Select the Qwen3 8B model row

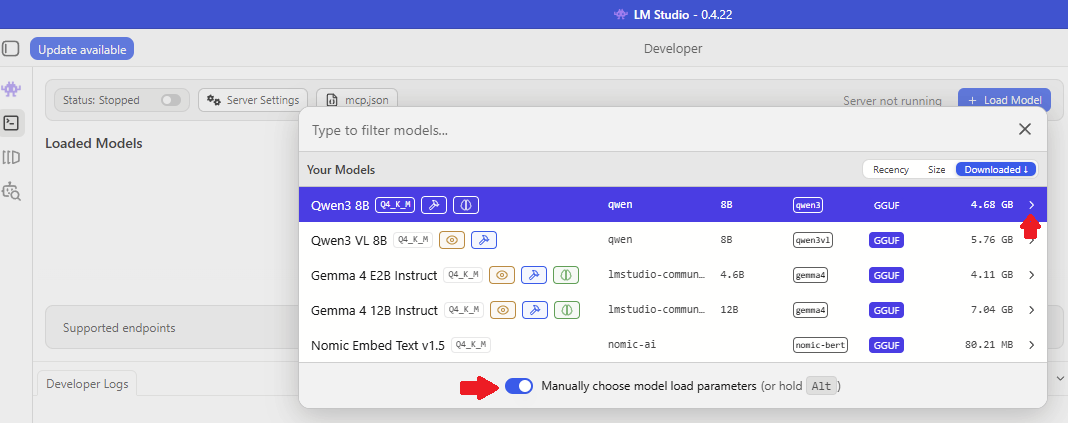coord(672,204)
